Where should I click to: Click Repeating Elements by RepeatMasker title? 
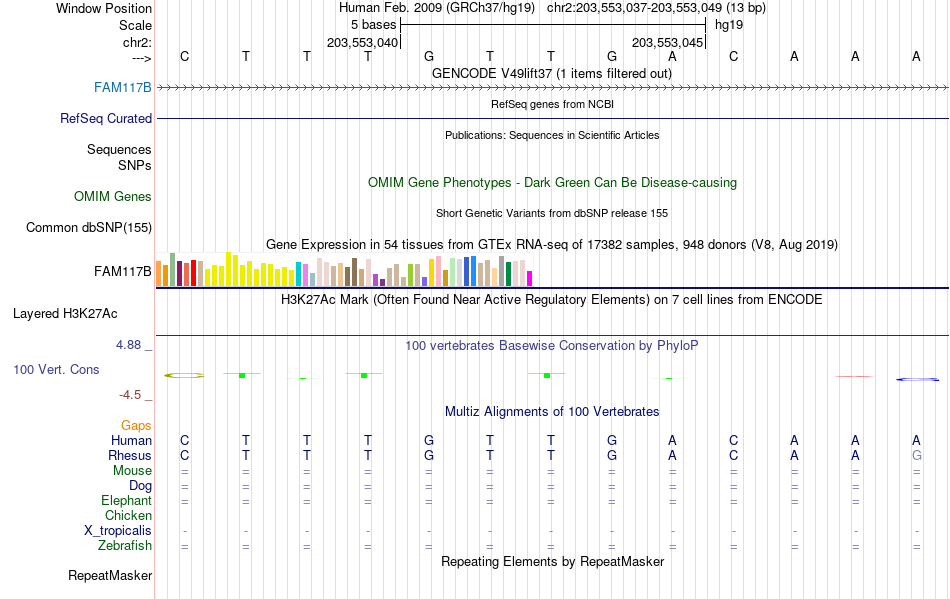click(552, 561)
